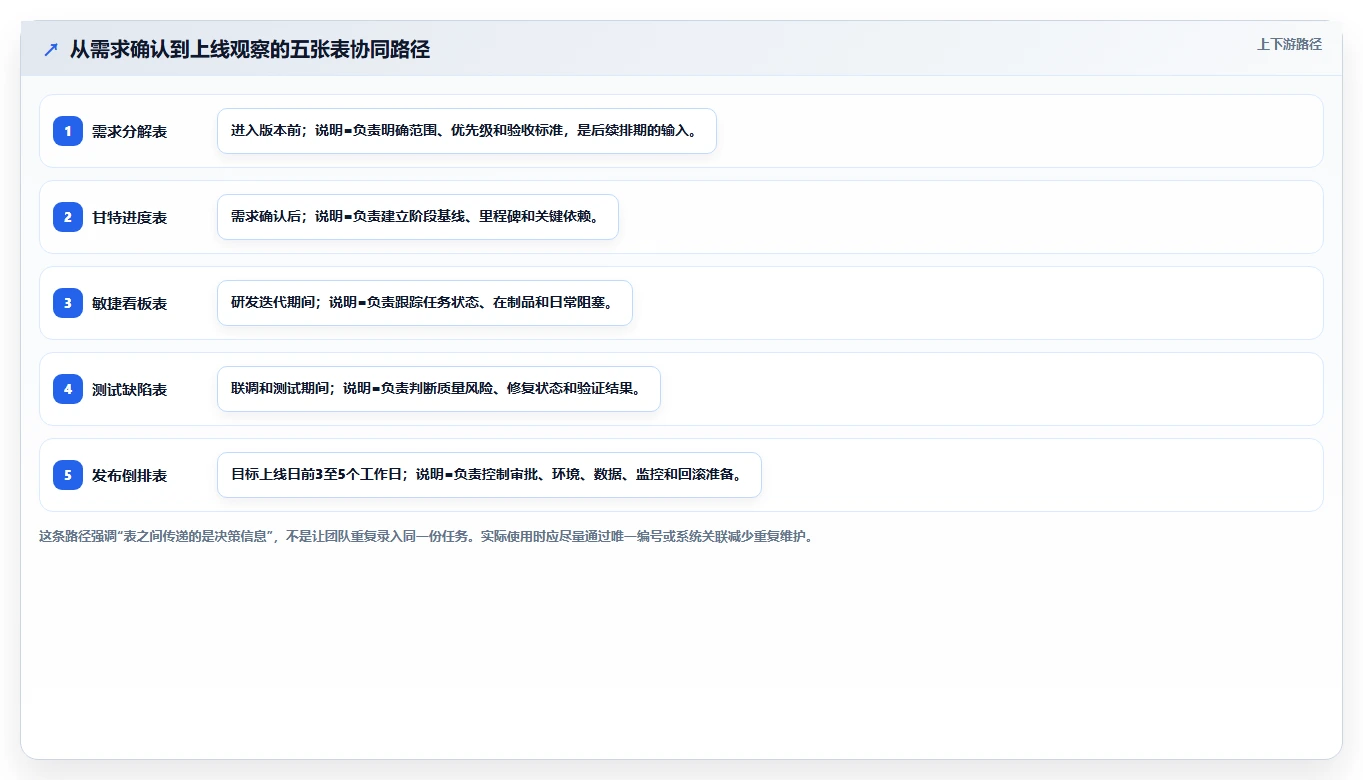Select the 需求分解表 step label
Screen dimensions: 1363x780
pos(130,131)
